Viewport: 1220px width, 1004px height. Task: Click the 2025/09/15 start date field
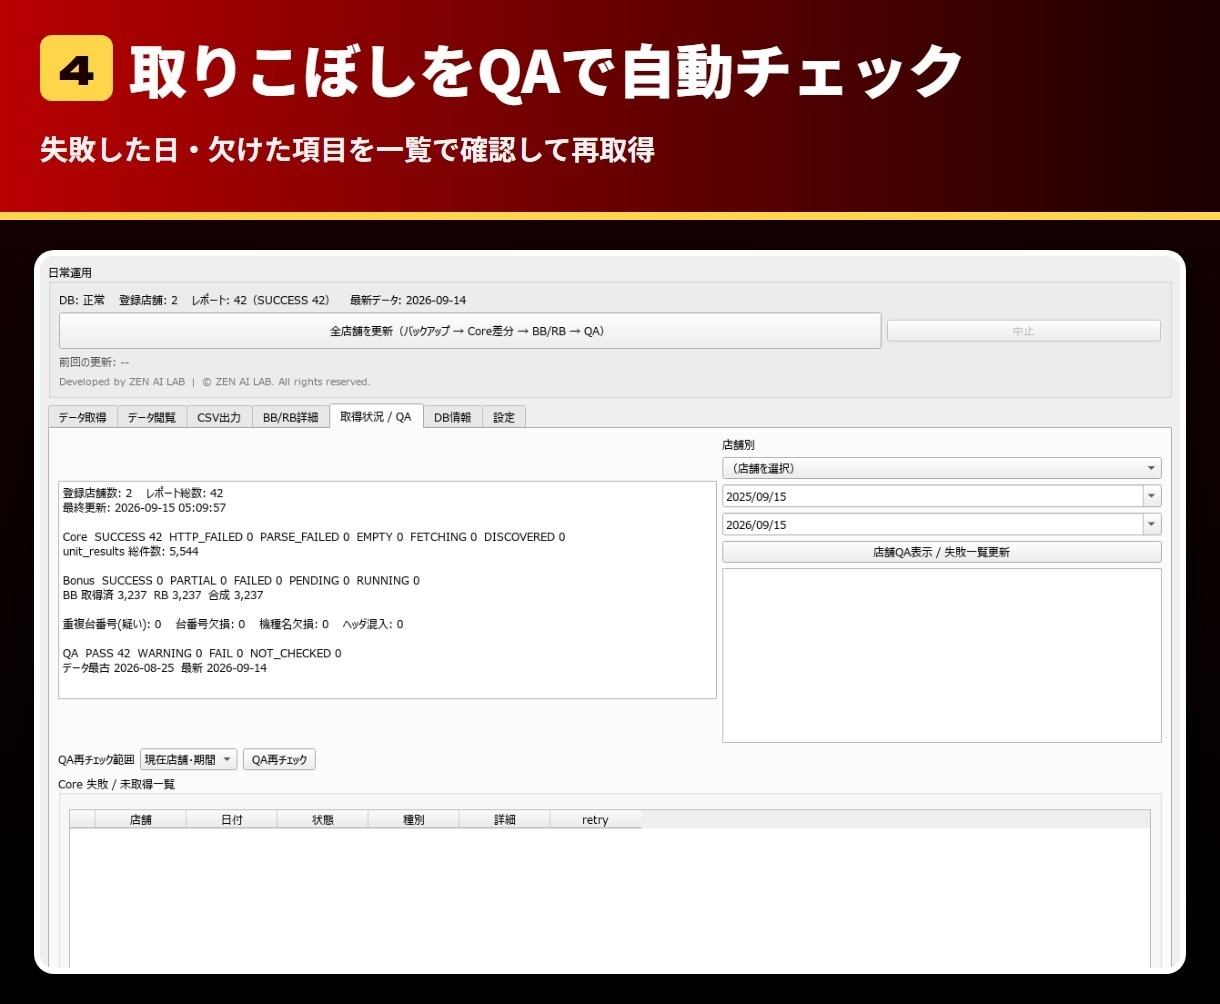point(932,496)
